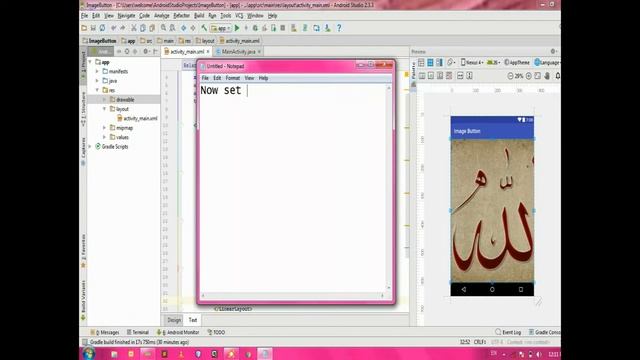Expand the java folder
The height and width of the screenshot is (360, 640).
tap(98, 81)
